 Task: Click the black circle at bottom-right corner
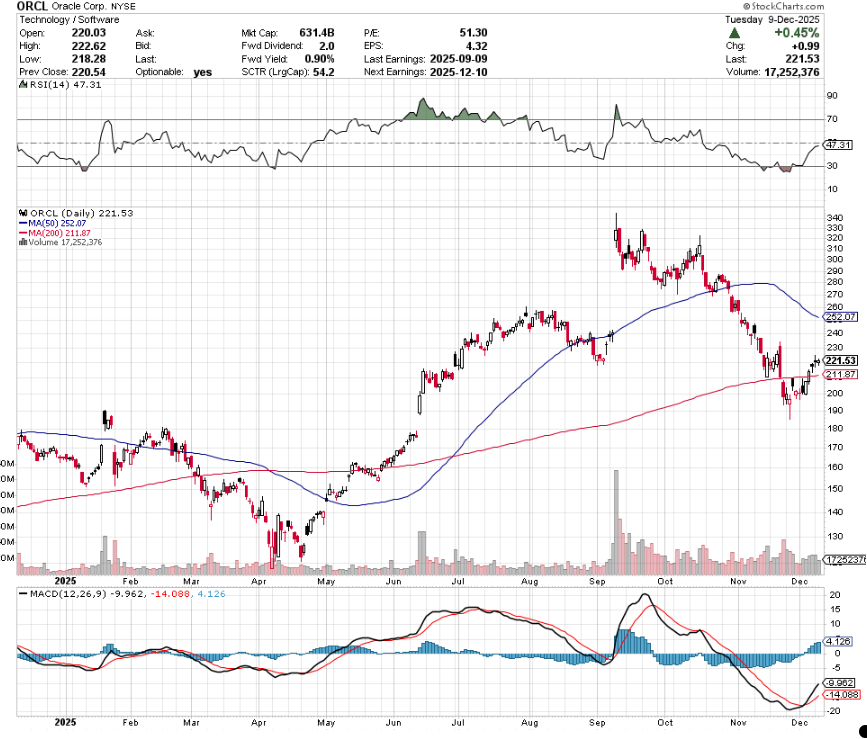tap(860, 731)
